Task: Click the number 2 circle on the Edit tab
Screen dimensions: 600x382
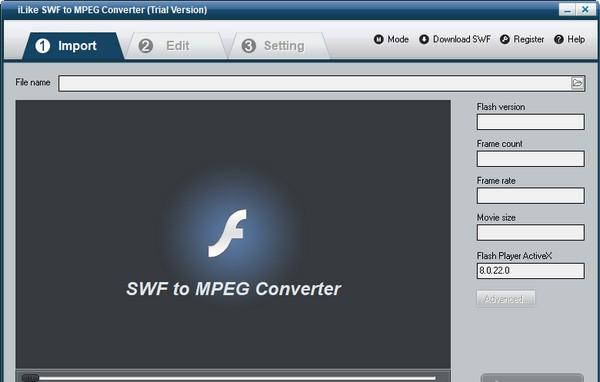Action: coord(145,46)
